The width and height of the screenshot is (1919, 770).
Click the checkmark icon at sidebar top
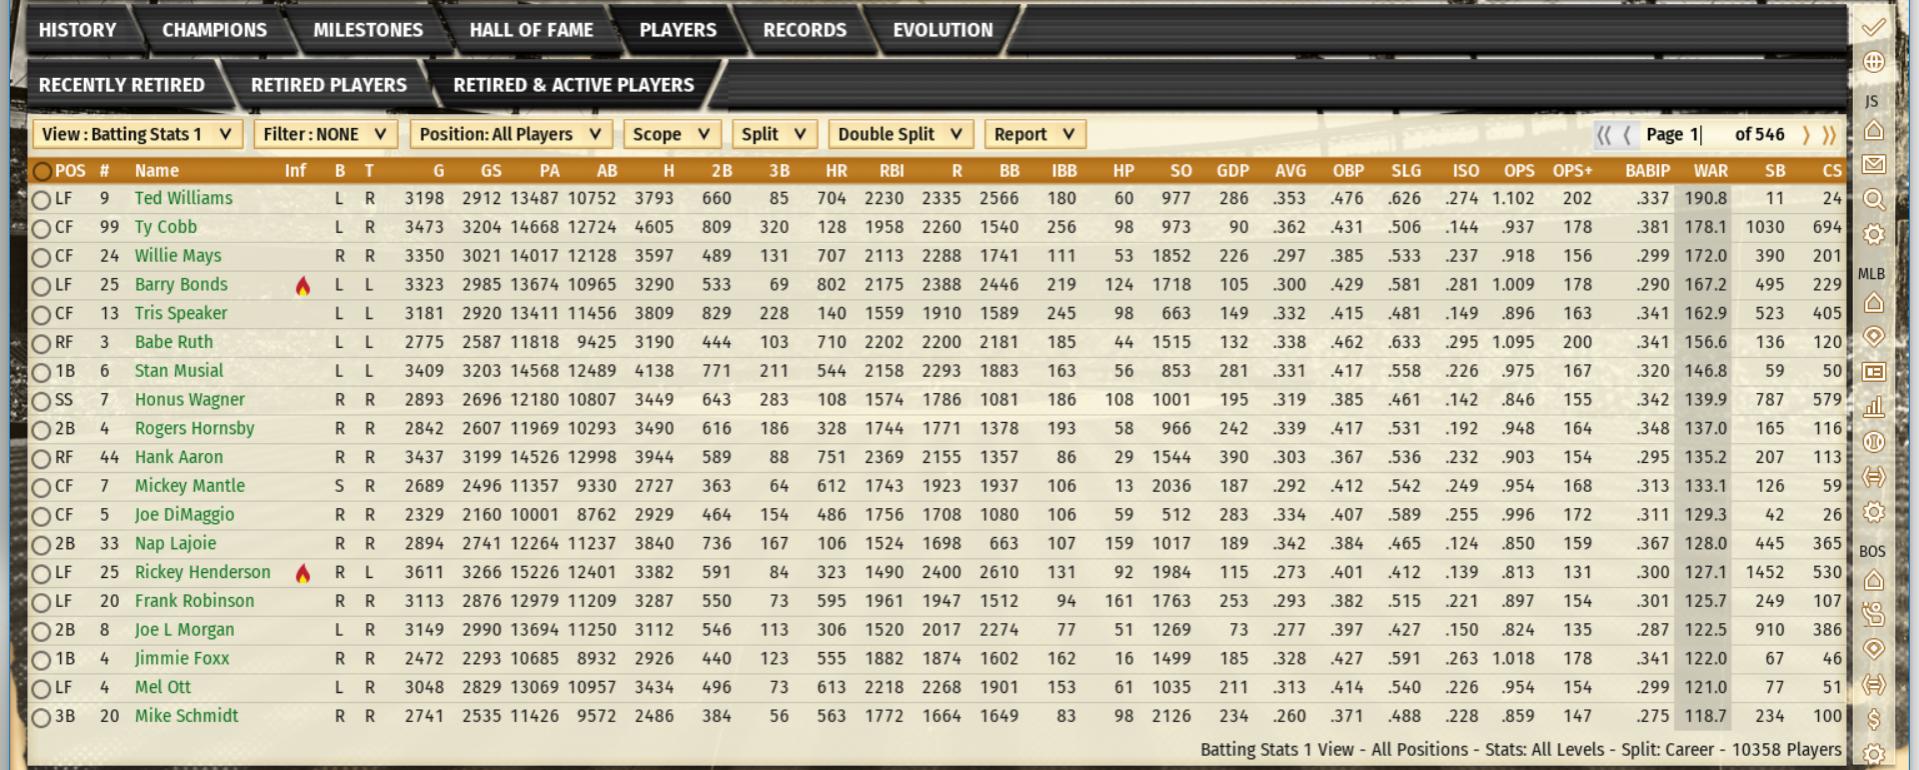1873,27
